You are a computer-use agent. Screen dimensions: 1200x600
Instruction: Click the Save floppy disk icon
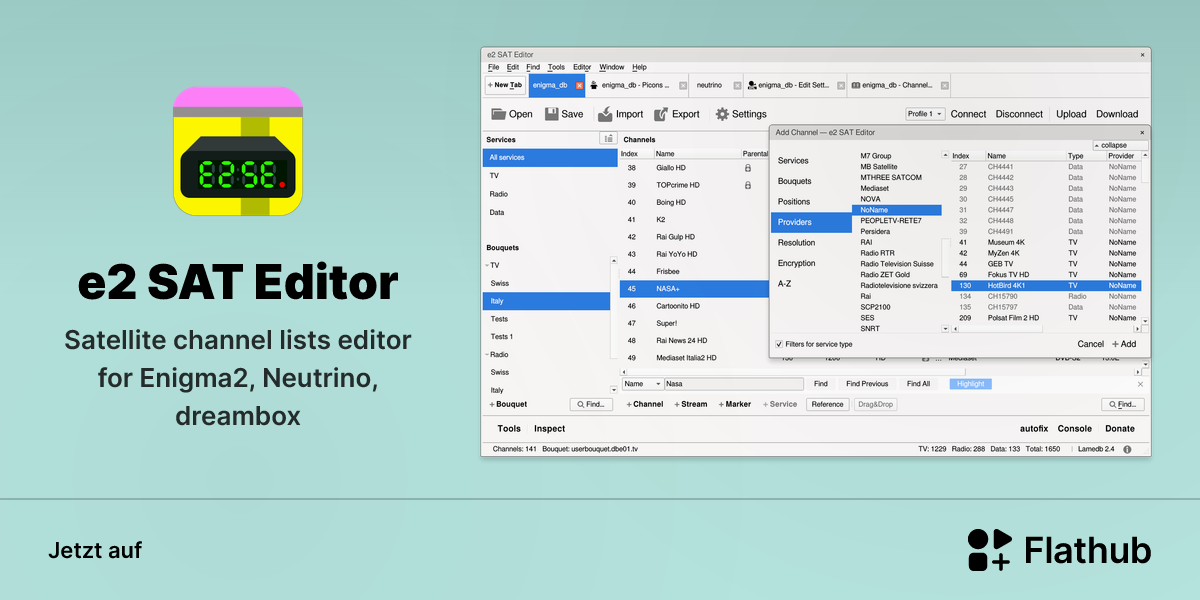(x=551, y=114)
